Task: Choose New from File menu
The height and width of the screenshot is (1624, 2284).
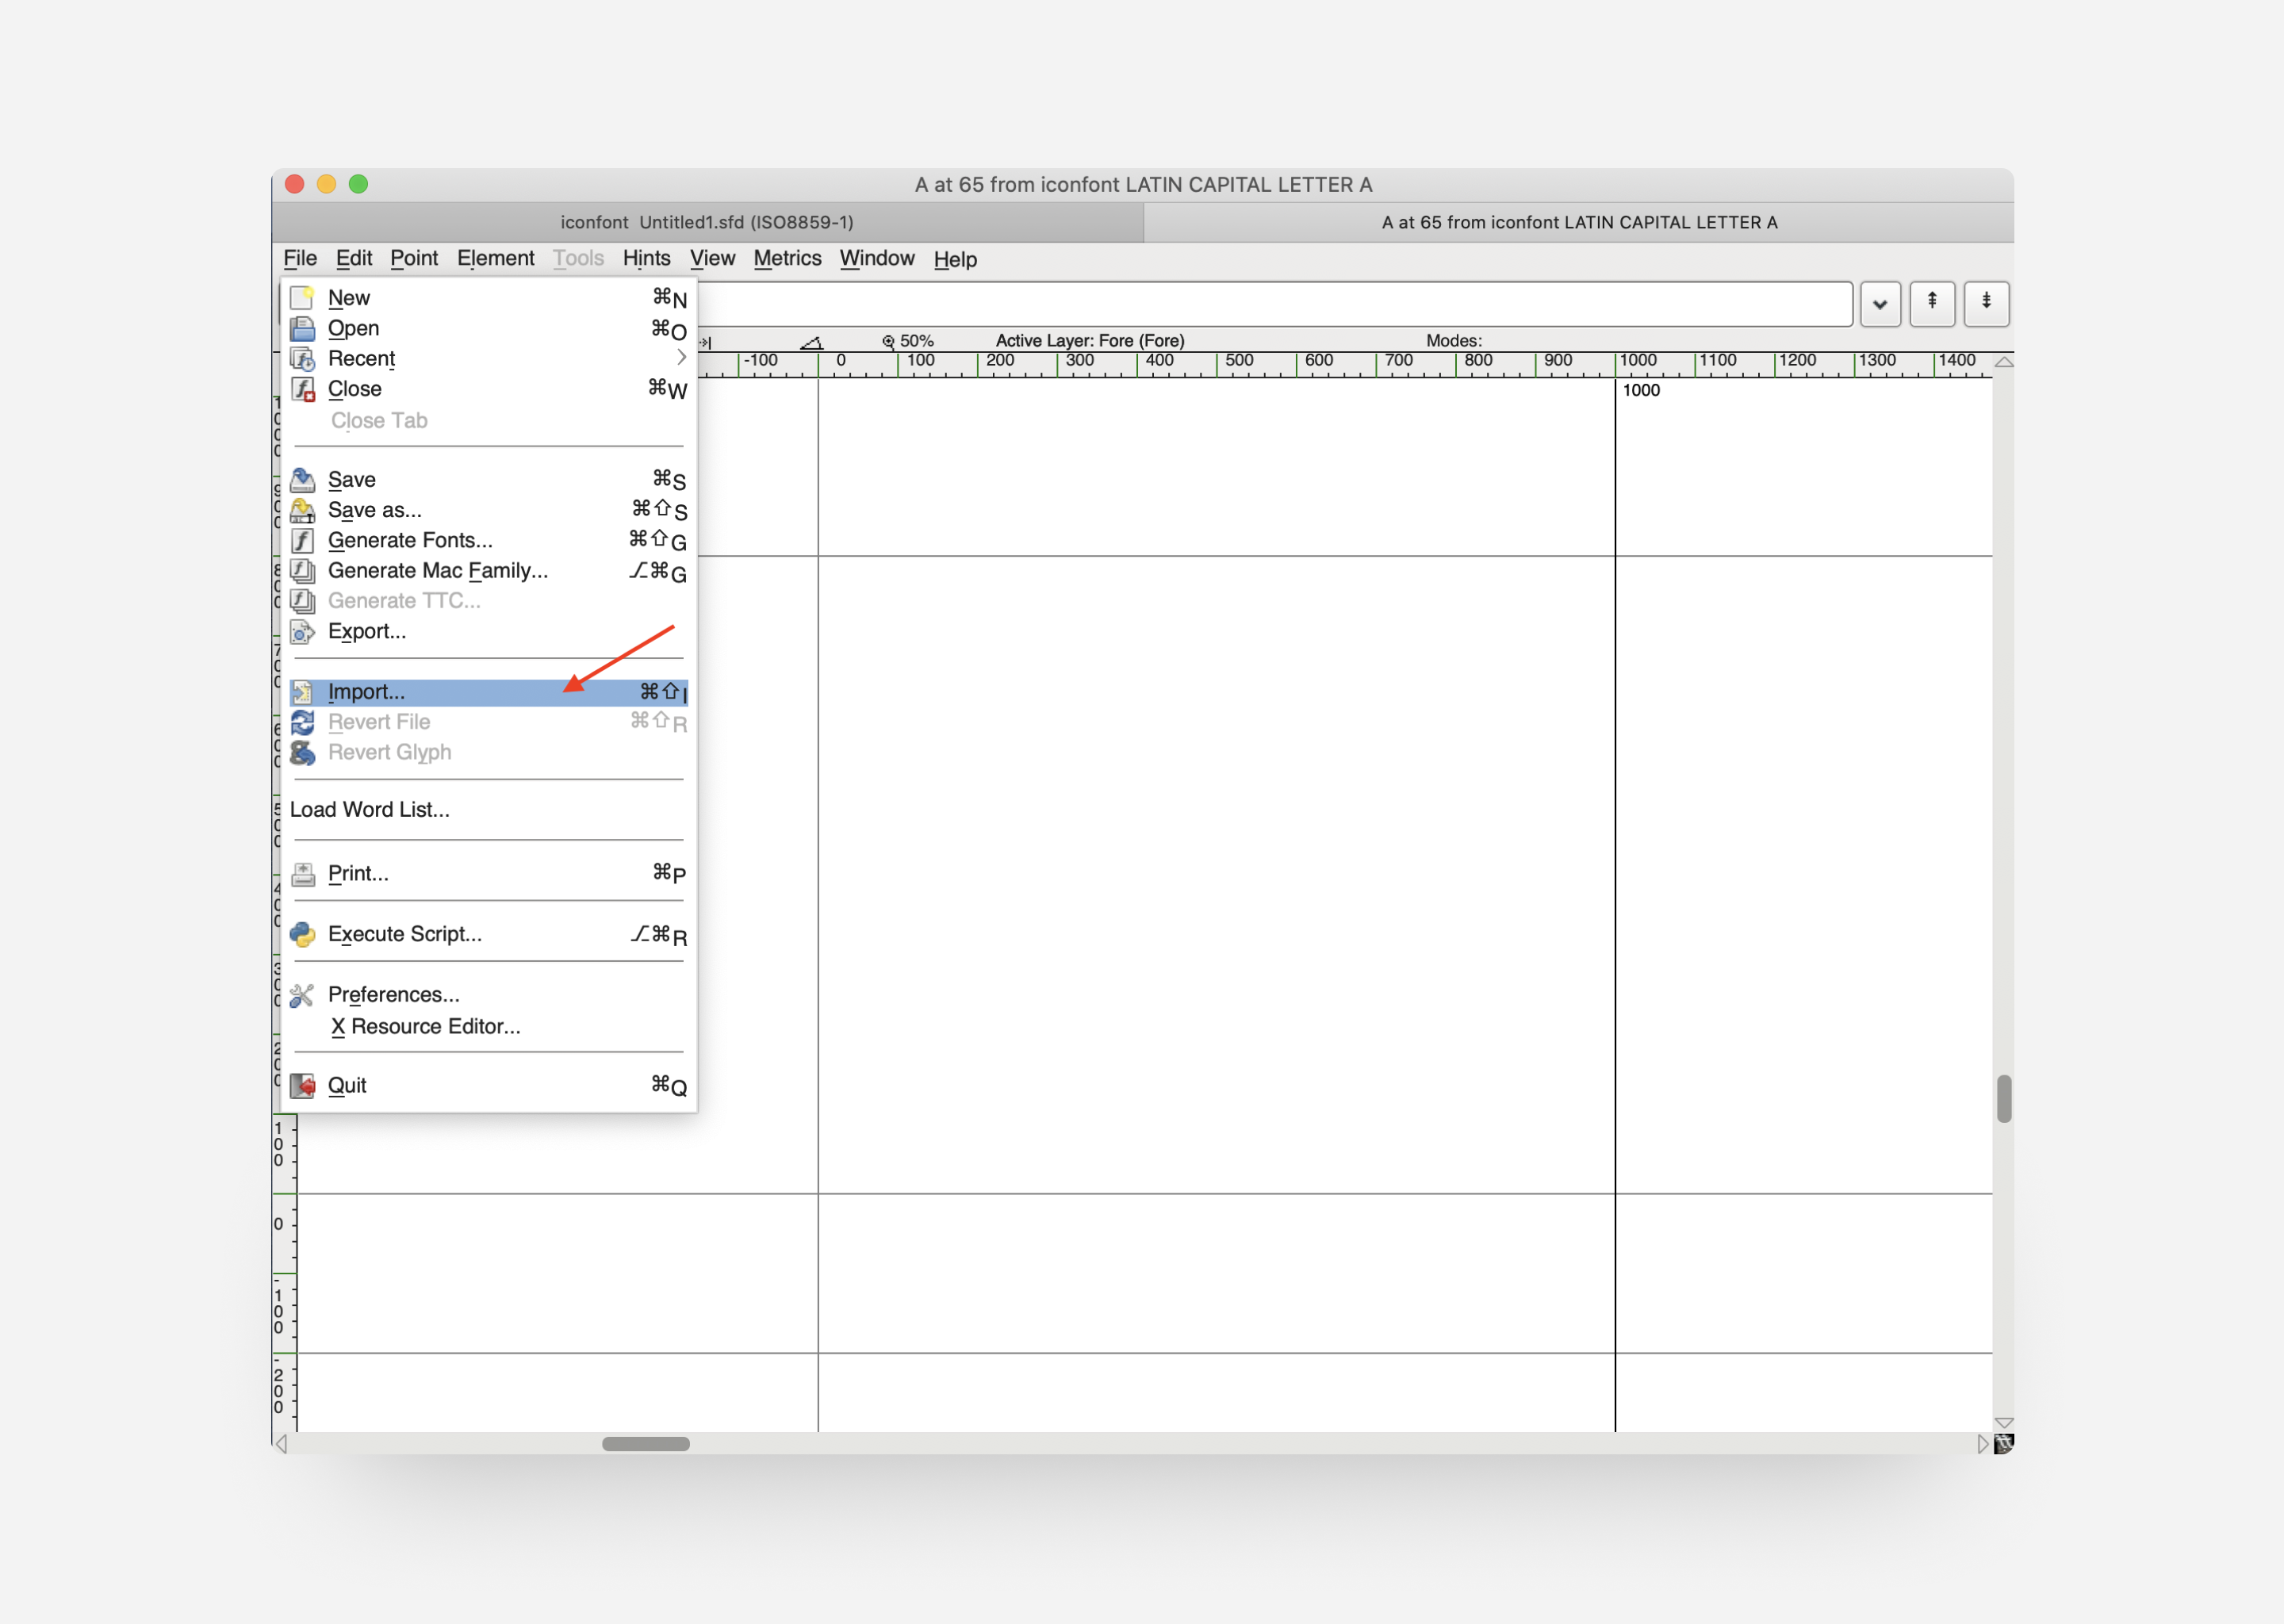Action: 488,298
